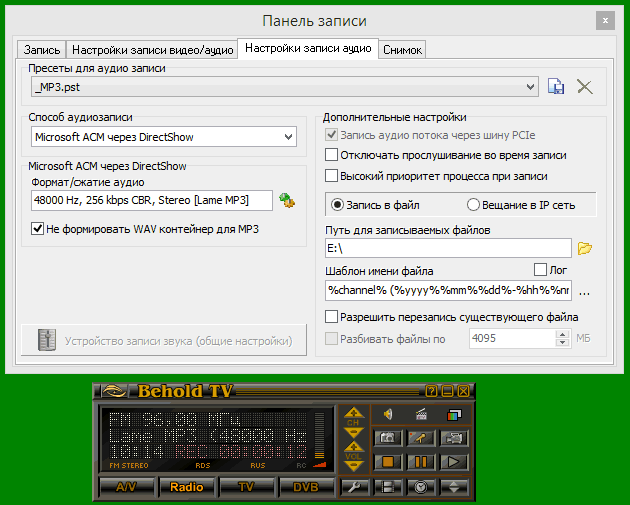The height and width of the screenshot is (505, 630).
Task: Open audio codec format settings icon
Action: click(x=287, y=200)
